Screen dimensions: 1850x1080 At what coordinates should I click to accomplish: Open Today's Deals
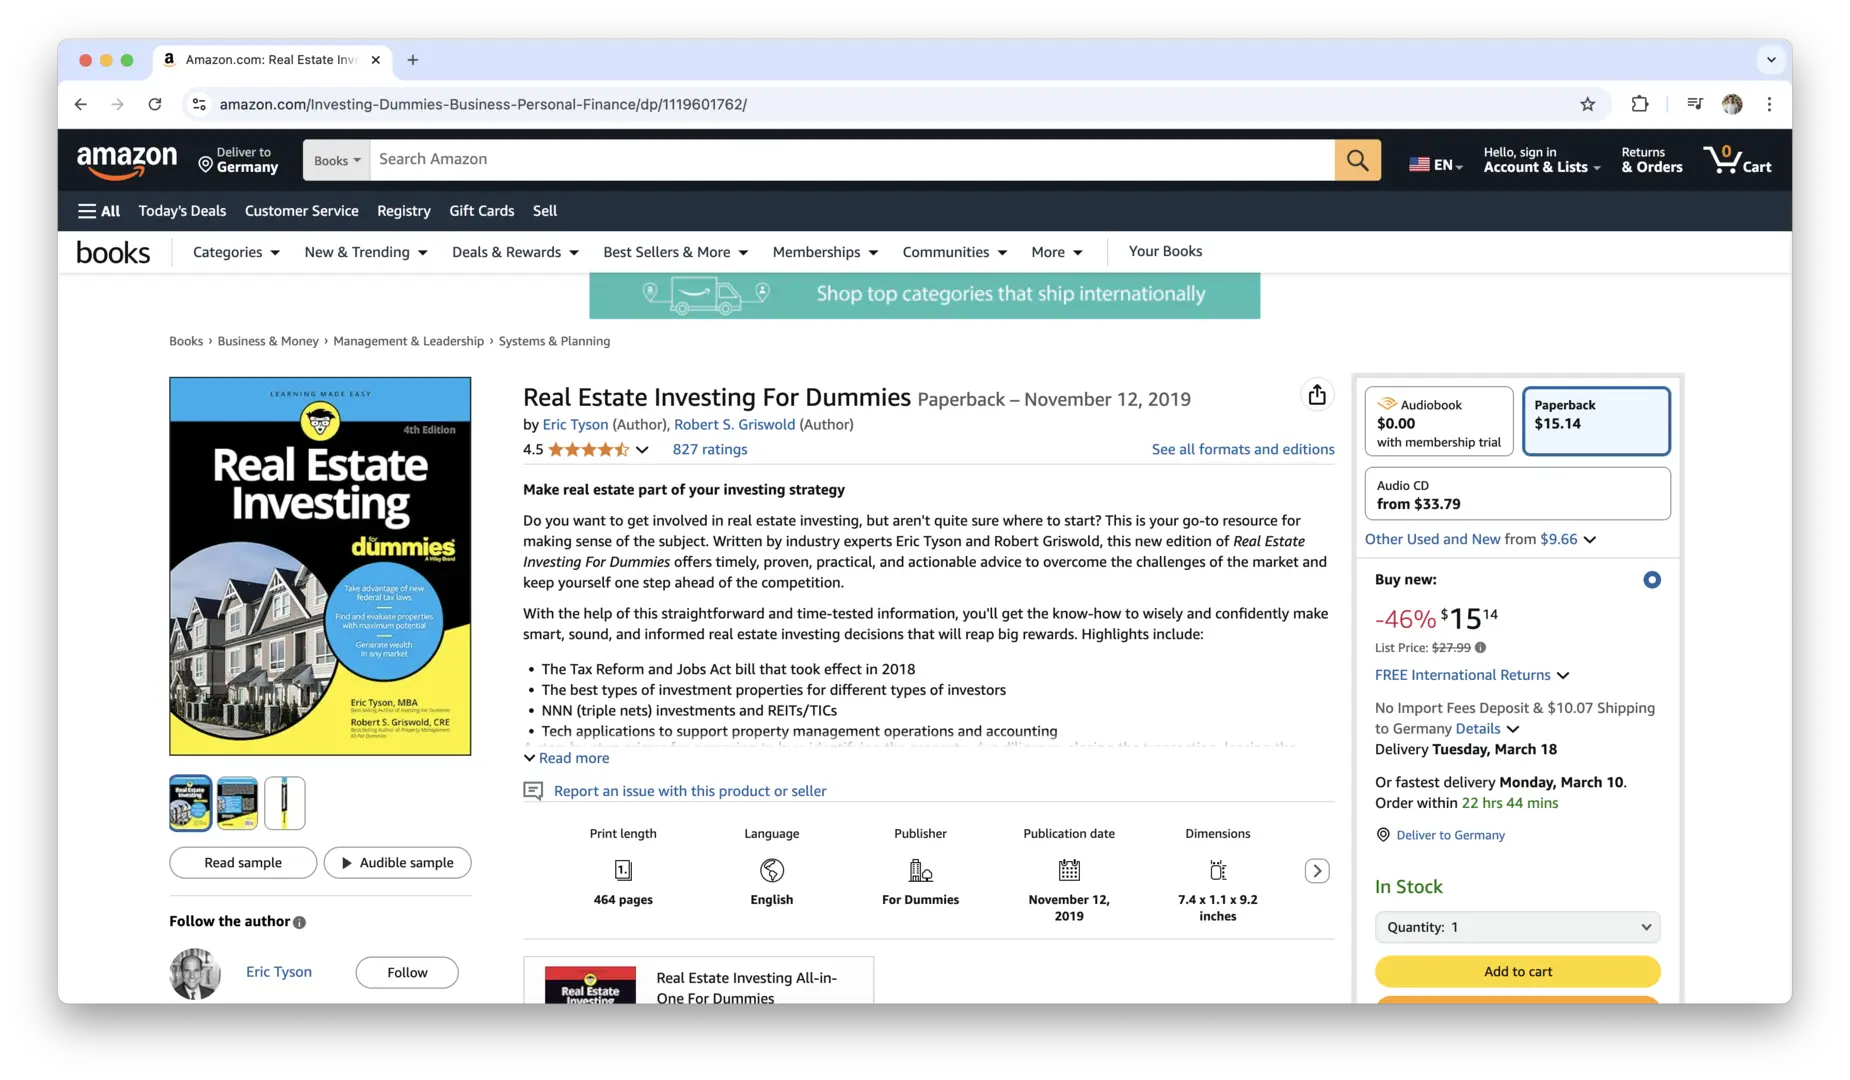[182, 211]
